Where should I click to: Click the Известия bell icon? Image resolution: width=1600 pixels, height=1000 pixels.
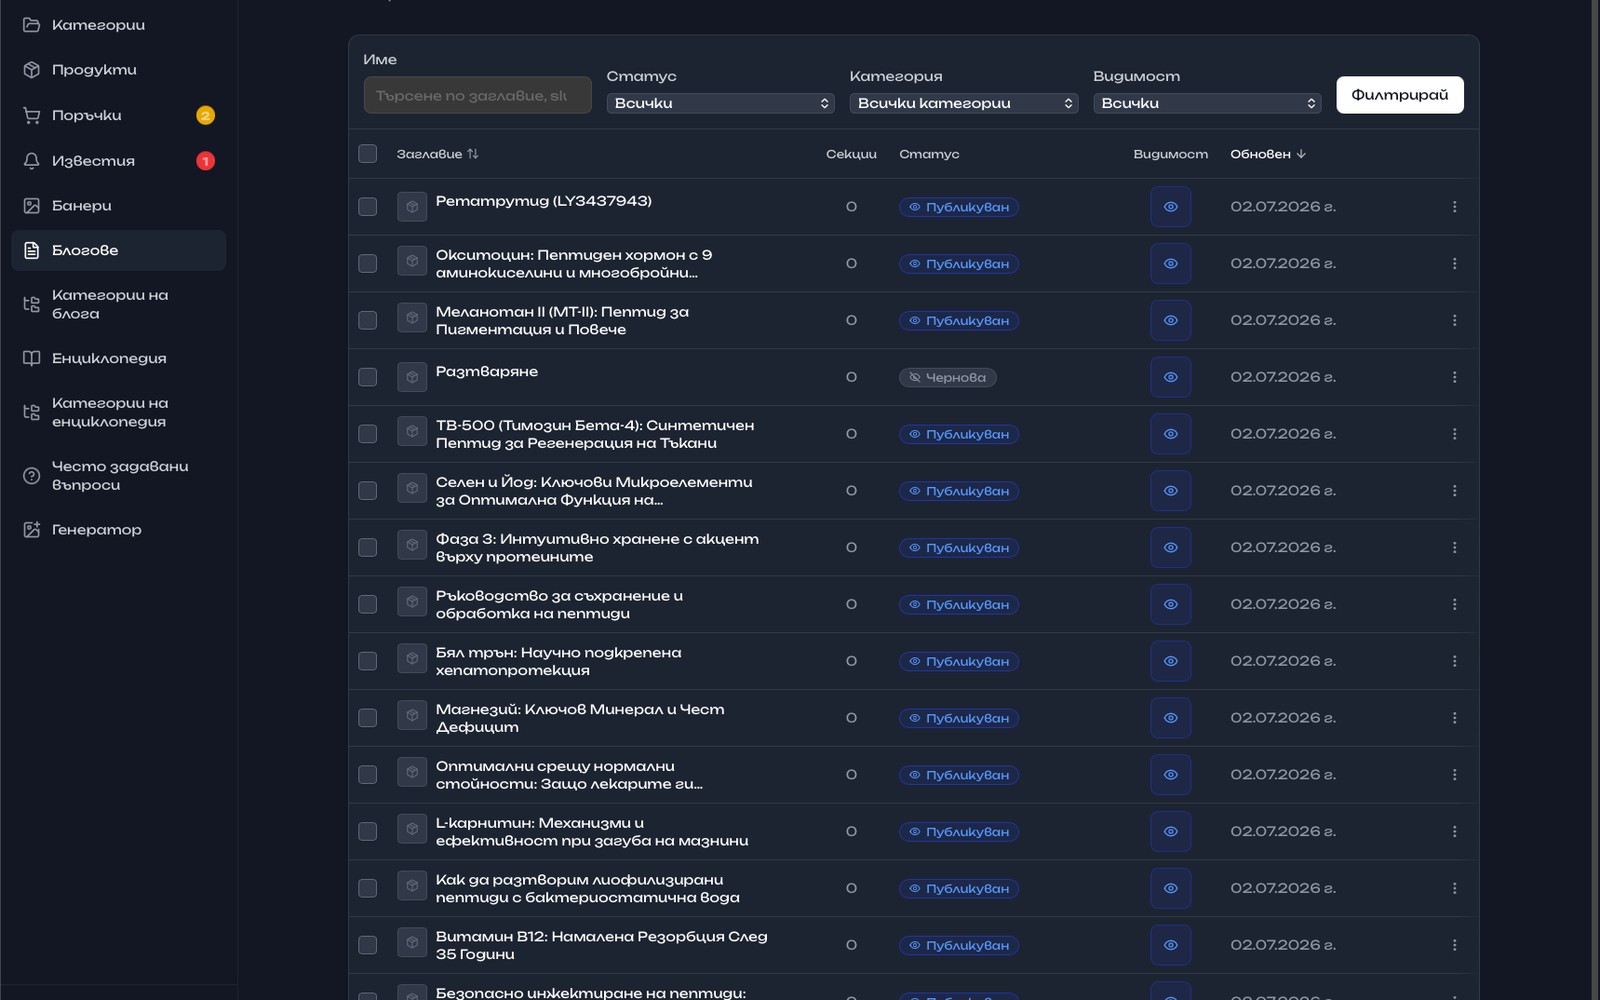pos(32,160)
